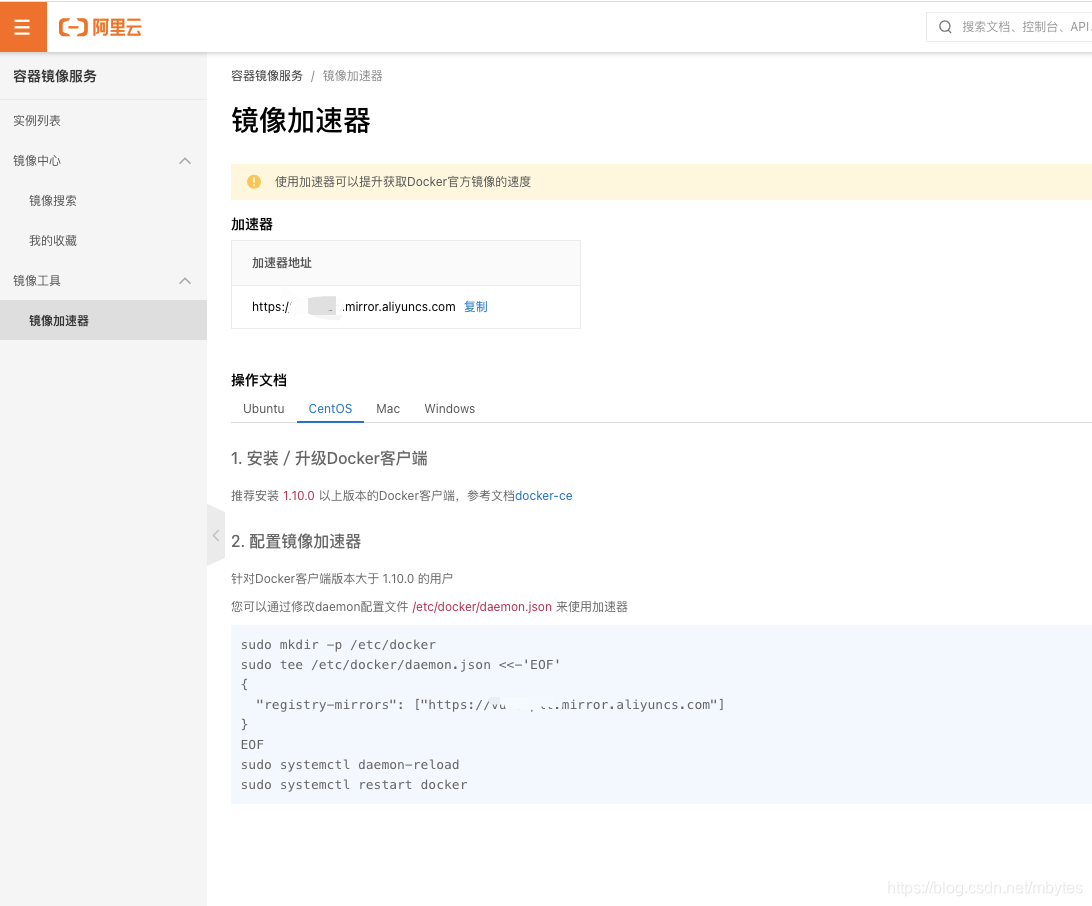Click the 容器镜像服务 sidebar title
Viewport: 1092px width, 906px height.
point(55,76)
